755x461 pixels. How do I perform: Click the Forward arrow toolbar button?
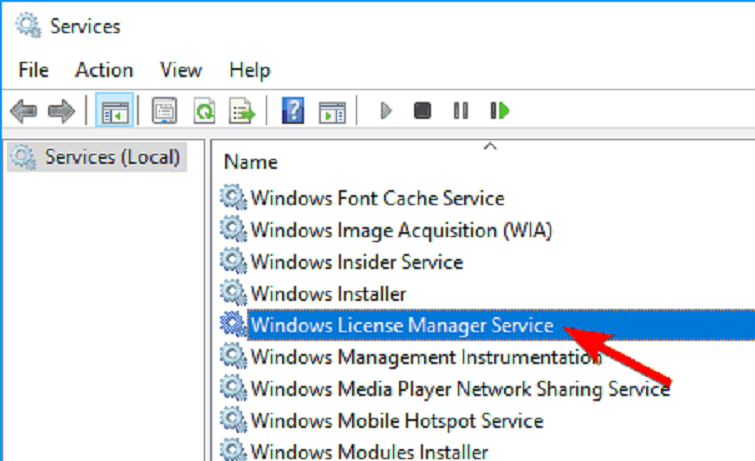pos(61,111)
